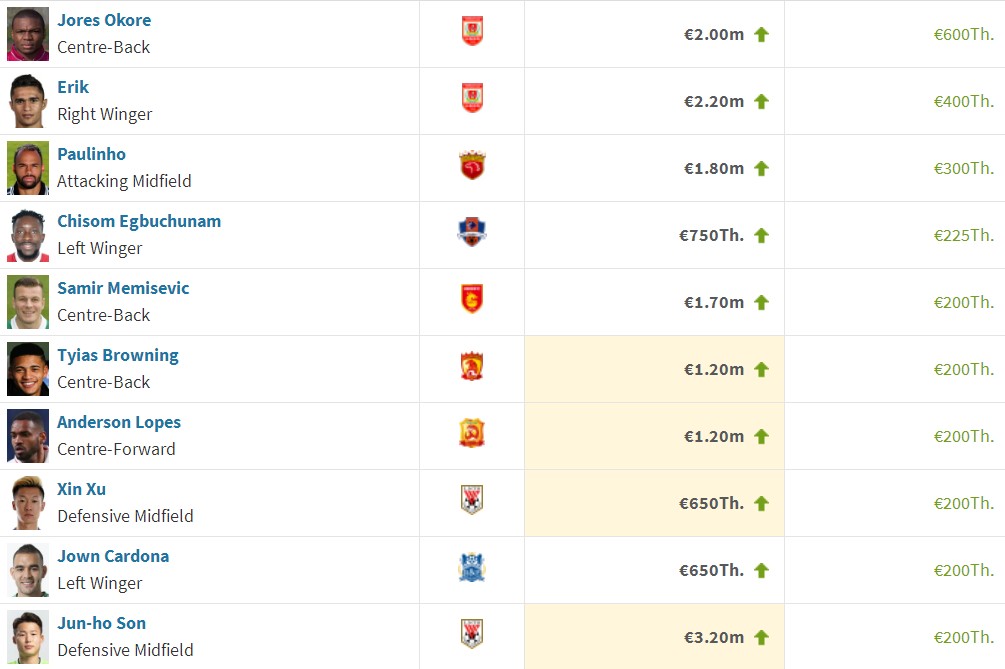Click the club badge in Tyias Browning's row

[x=472, y=367]
